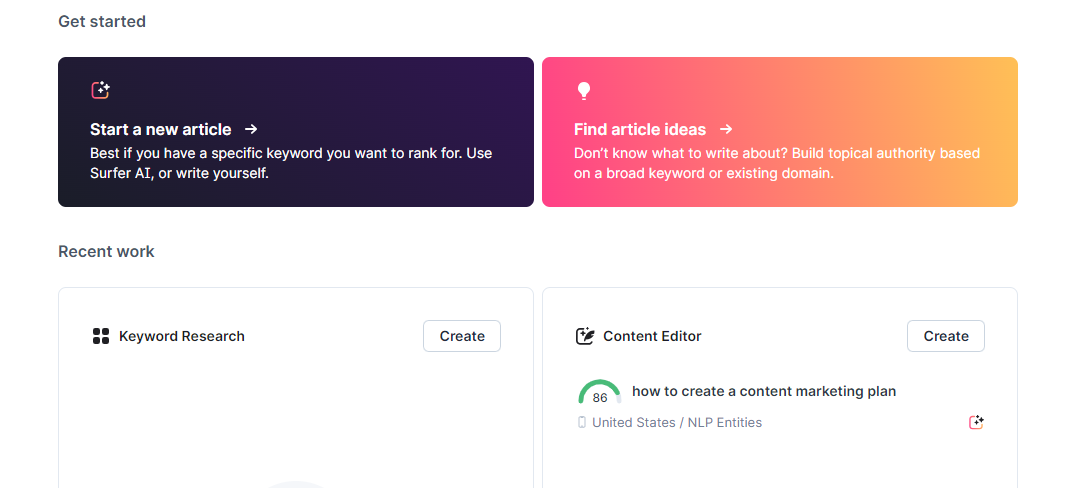Click the arrow beside Start a new article
The width and height of the screenshot is (1072, 488).
pyautogui.click(x=251, y=129)
